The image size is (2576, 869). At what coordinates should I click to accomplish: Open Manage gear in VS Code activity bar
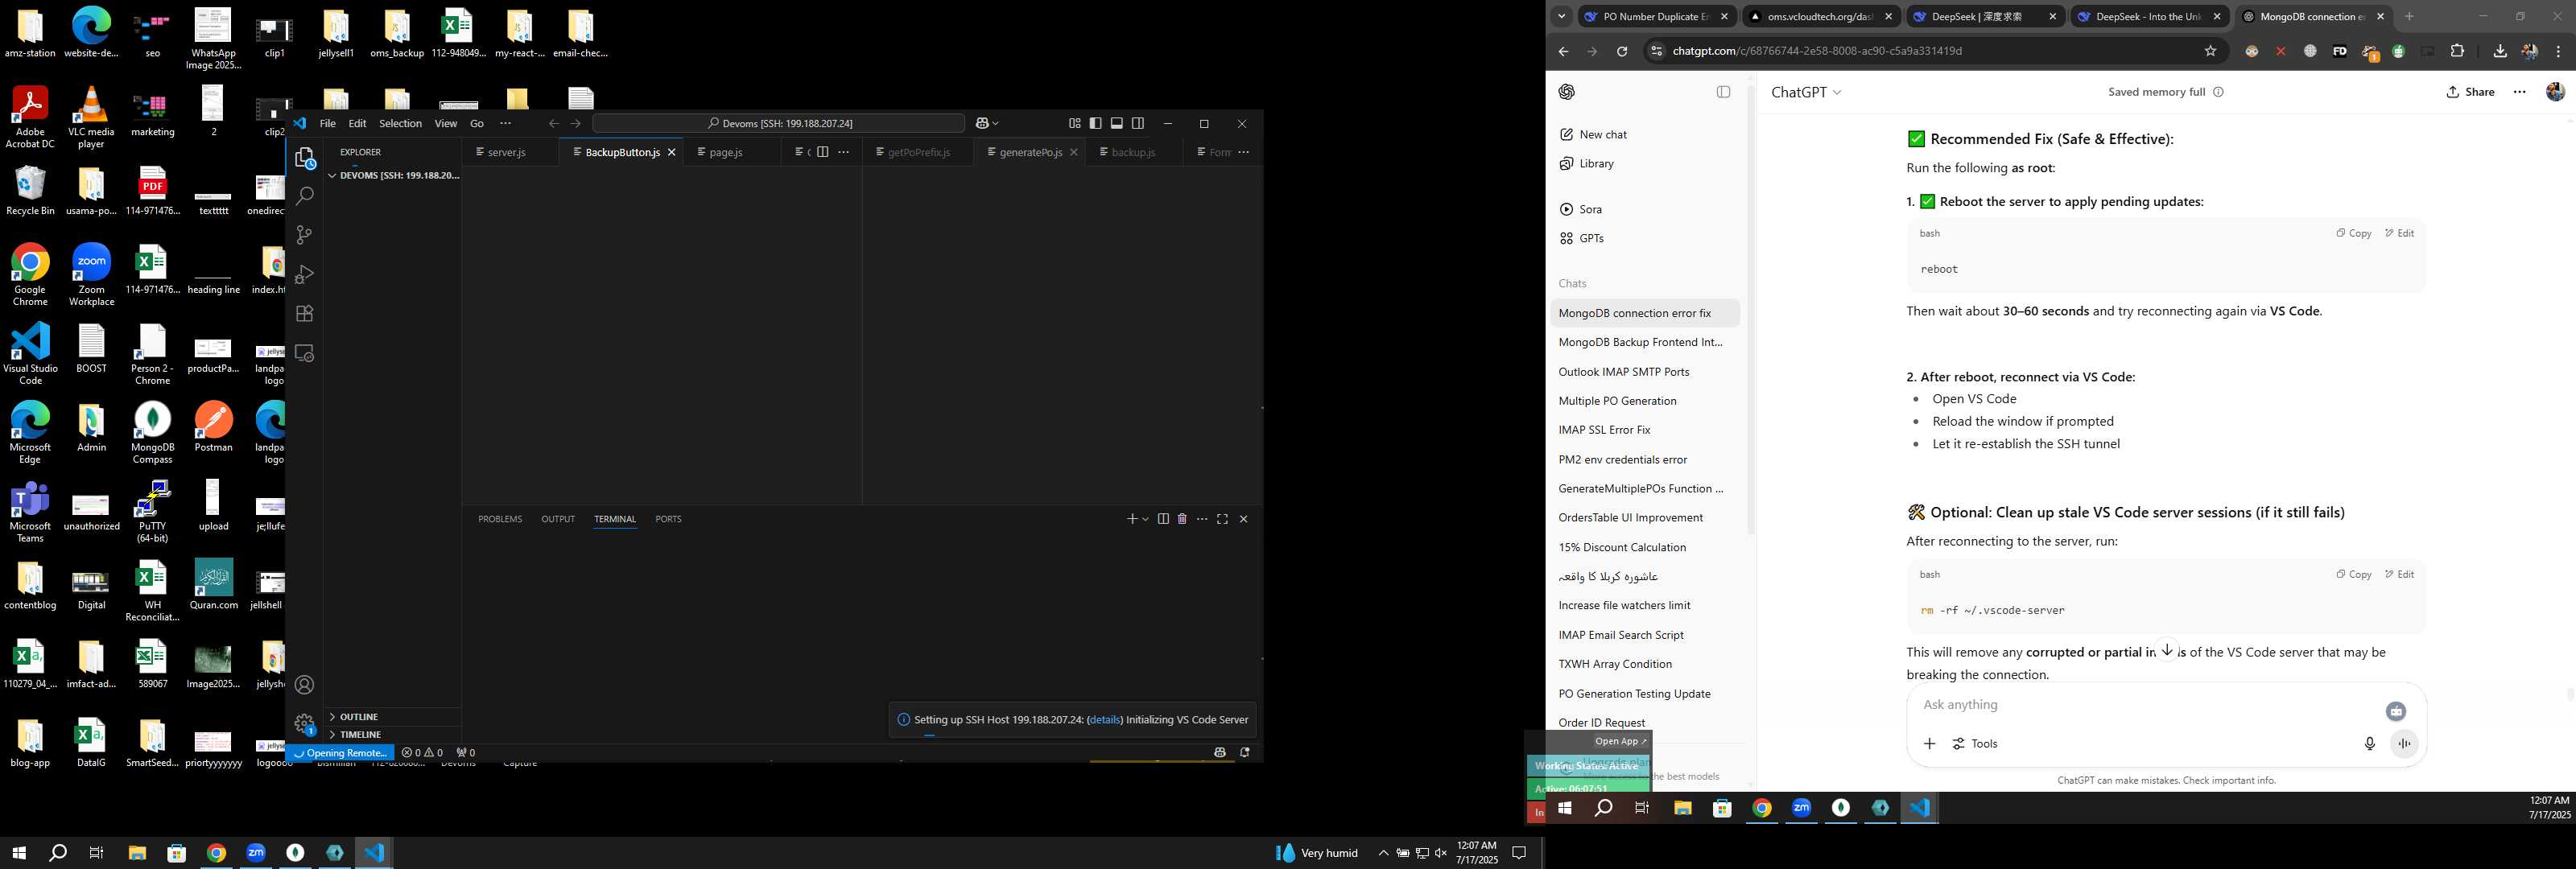[305, 724]
